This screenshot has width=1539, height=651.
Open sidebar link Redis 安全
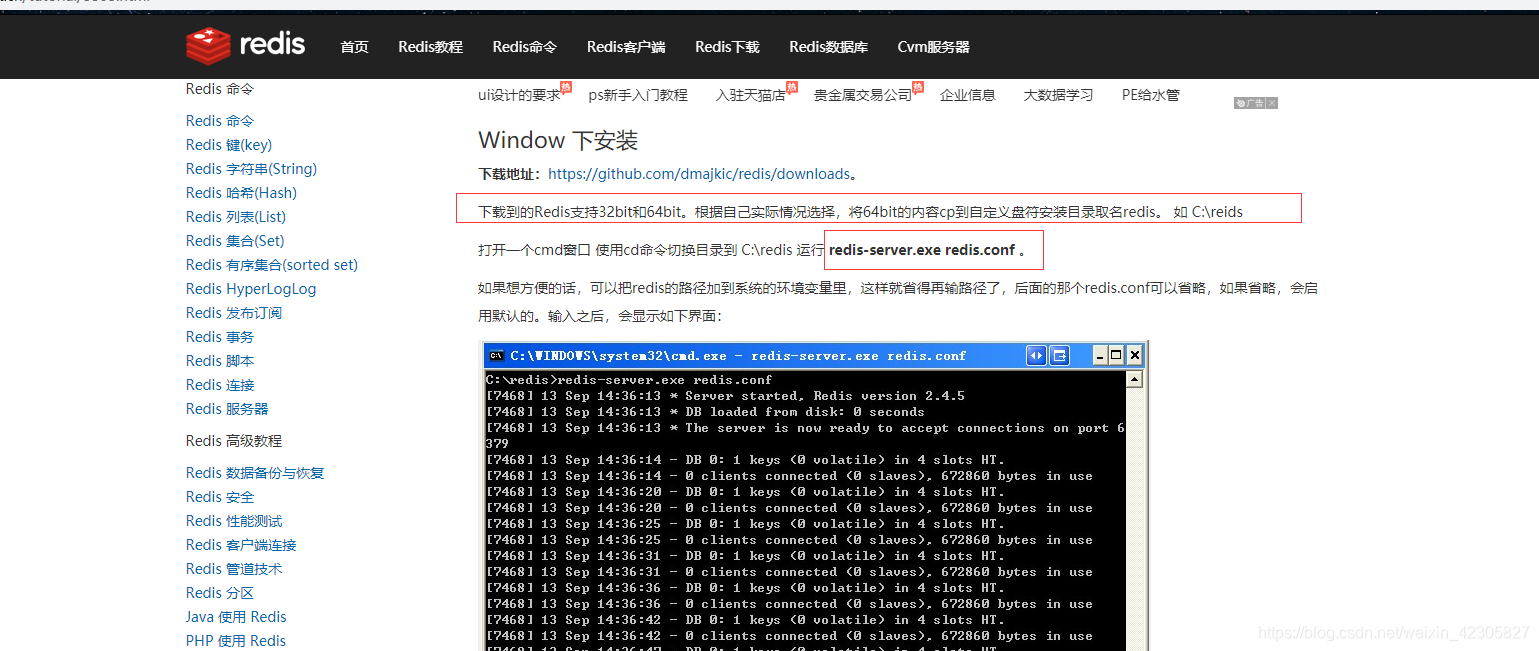pyautogui.click(x=220, y=497)
